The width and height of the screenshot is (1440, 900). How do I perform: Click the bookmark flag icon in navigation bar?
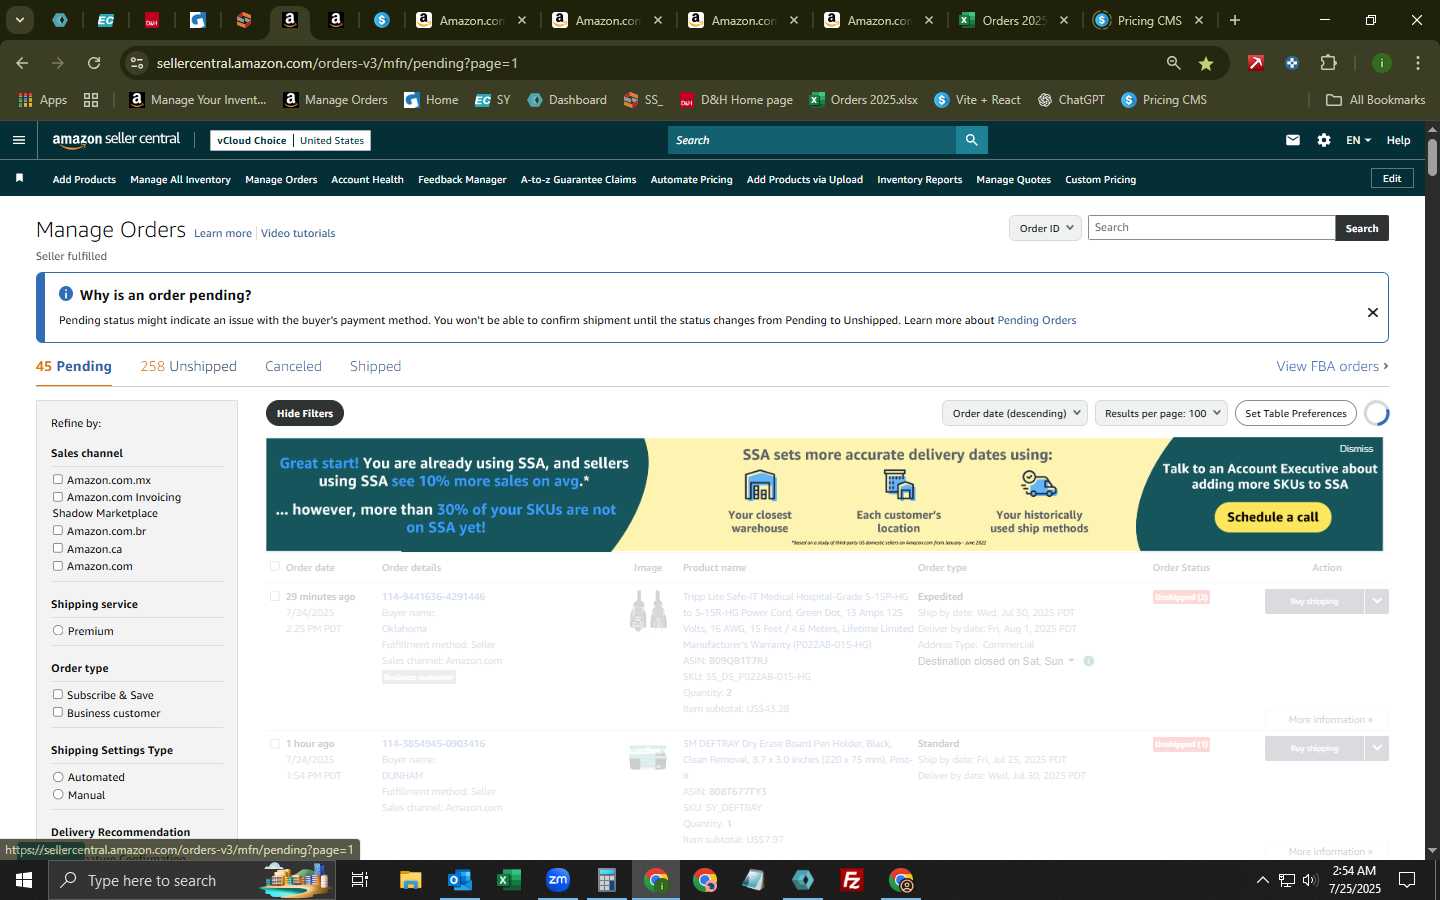point(19,178)
